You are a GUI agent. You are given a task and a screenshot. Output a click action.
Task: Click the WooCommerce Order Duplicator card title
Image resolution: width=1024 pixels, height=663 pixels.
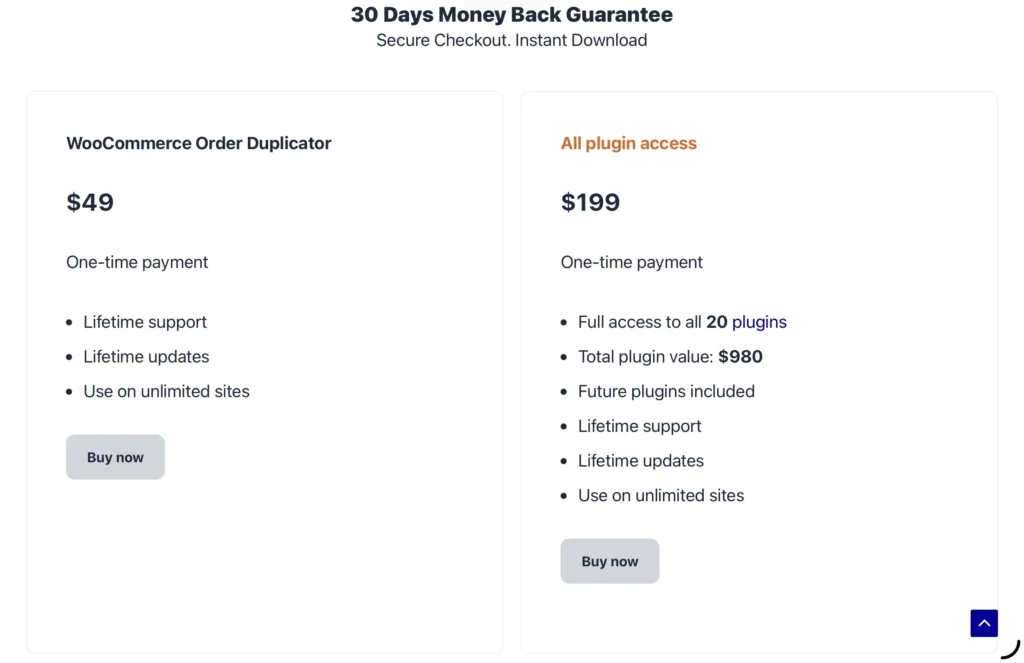pyautogui.click(x=198, y=143)
